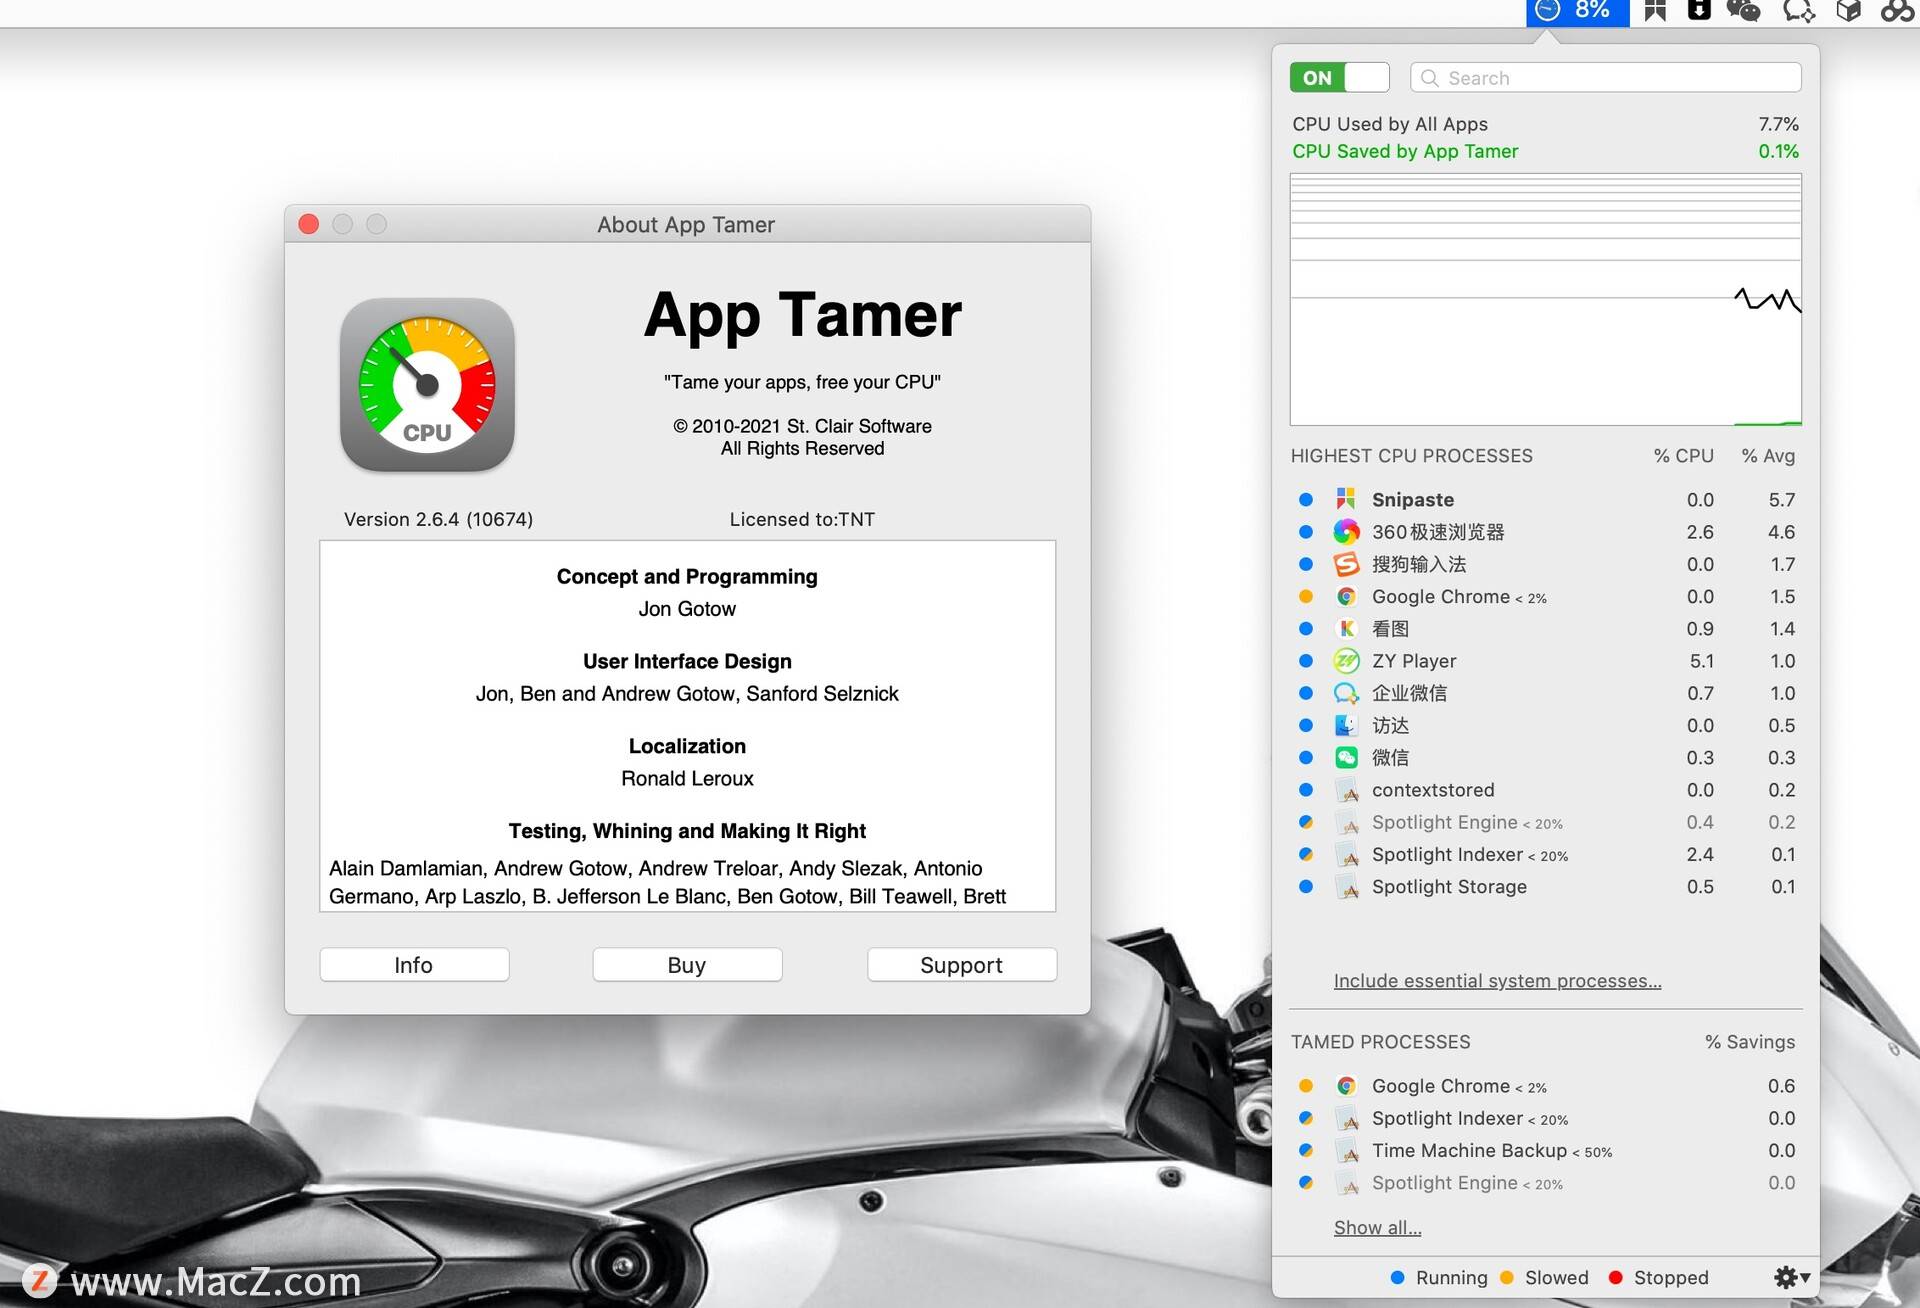
Task: Click the CPU usage graph
Action: [1545, 299]
